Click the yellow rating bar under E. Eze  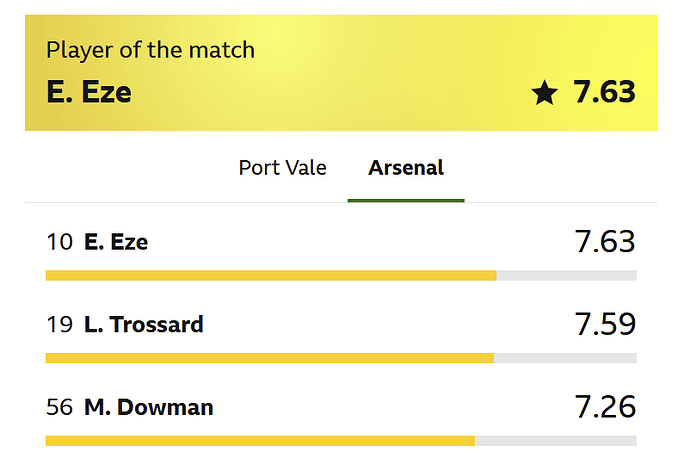(x=270, y=275)
